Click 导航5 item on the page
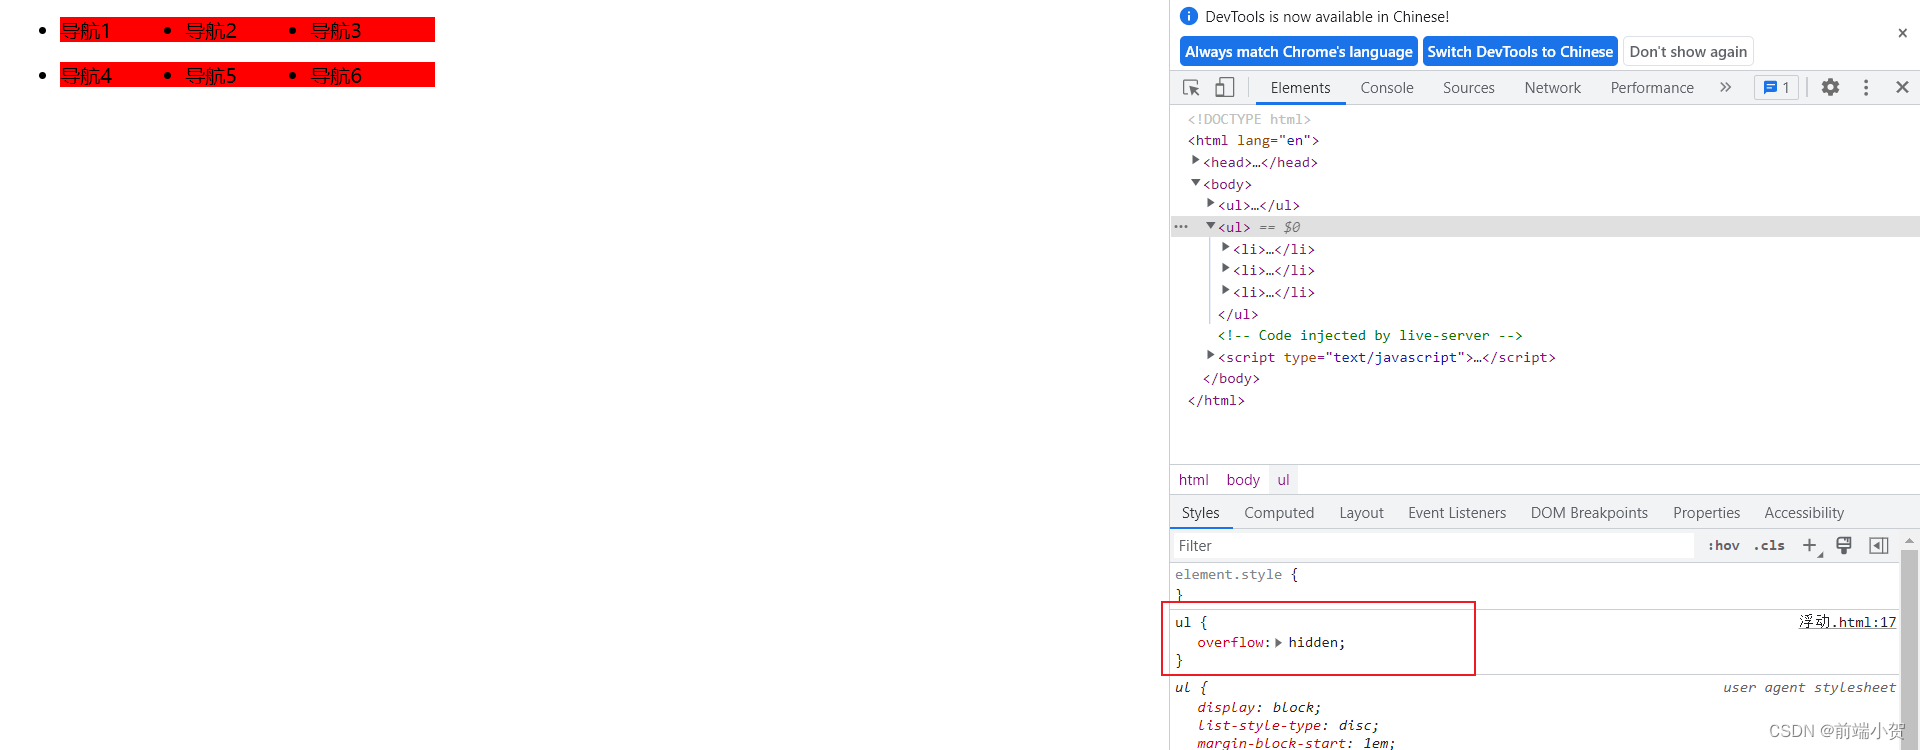 coord(211,76)
